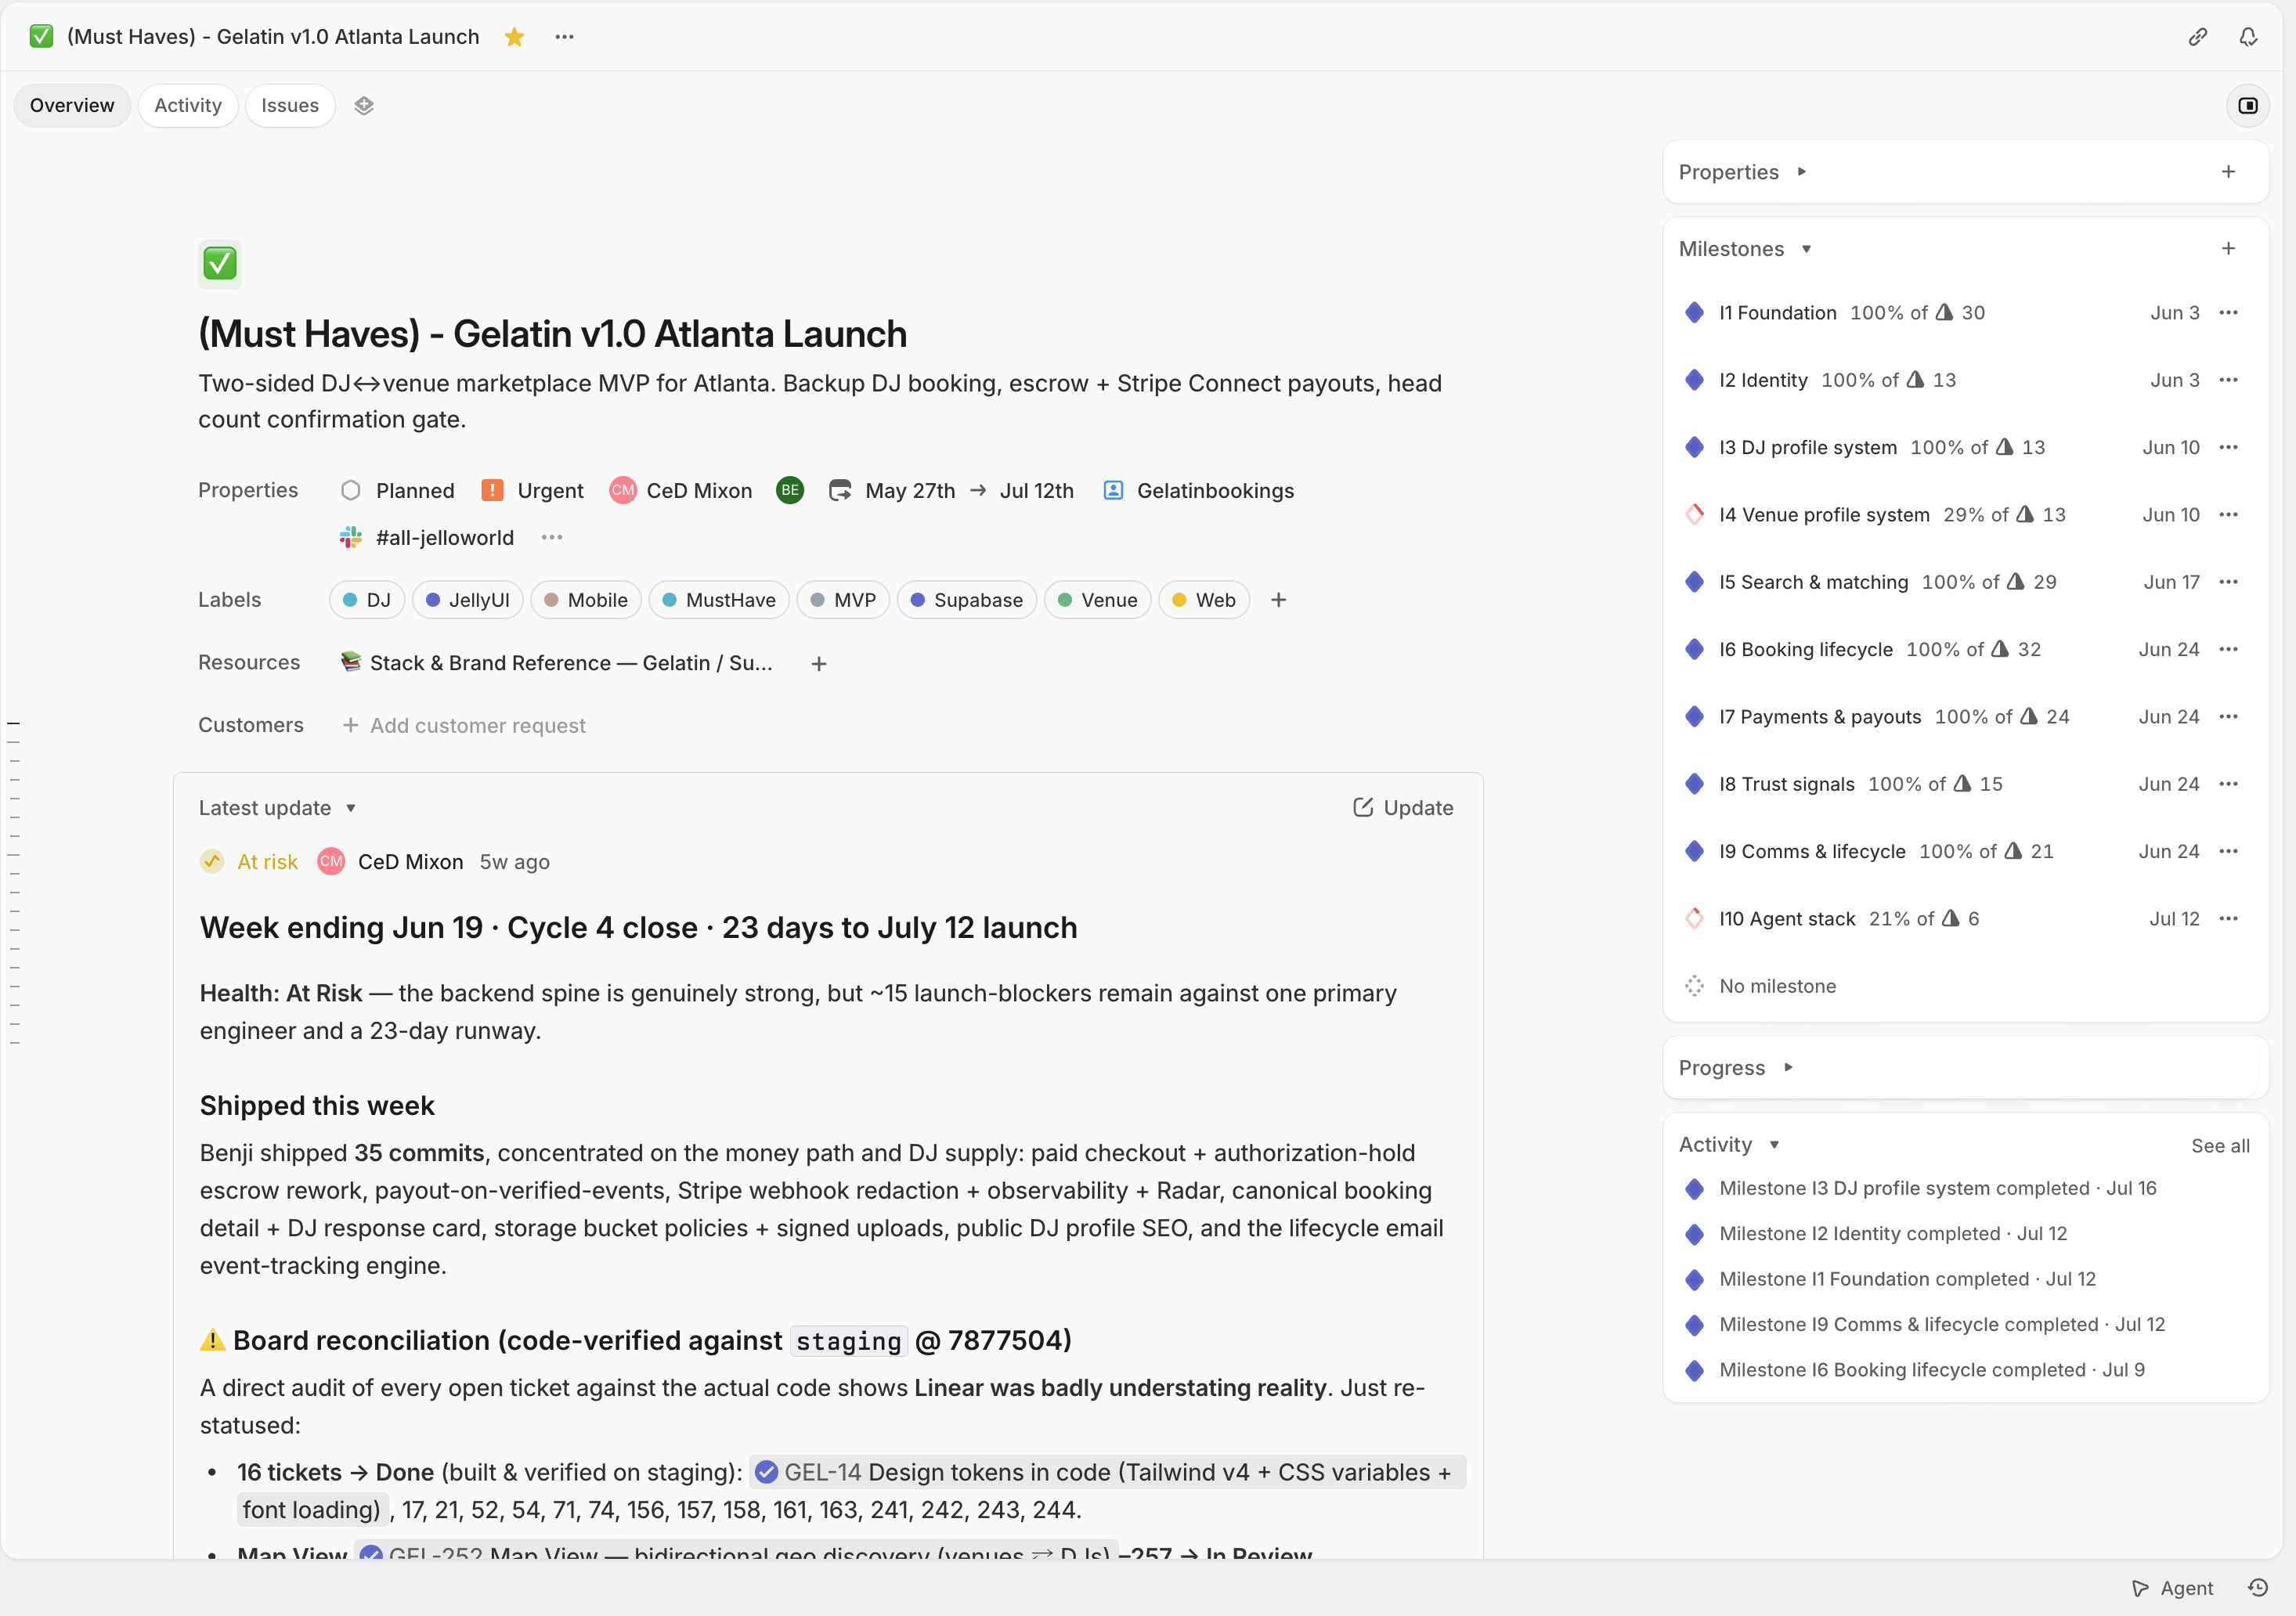Open the Agent button at bottom
The height and width of the screenshot is (1616, 2296).
2172,1588
